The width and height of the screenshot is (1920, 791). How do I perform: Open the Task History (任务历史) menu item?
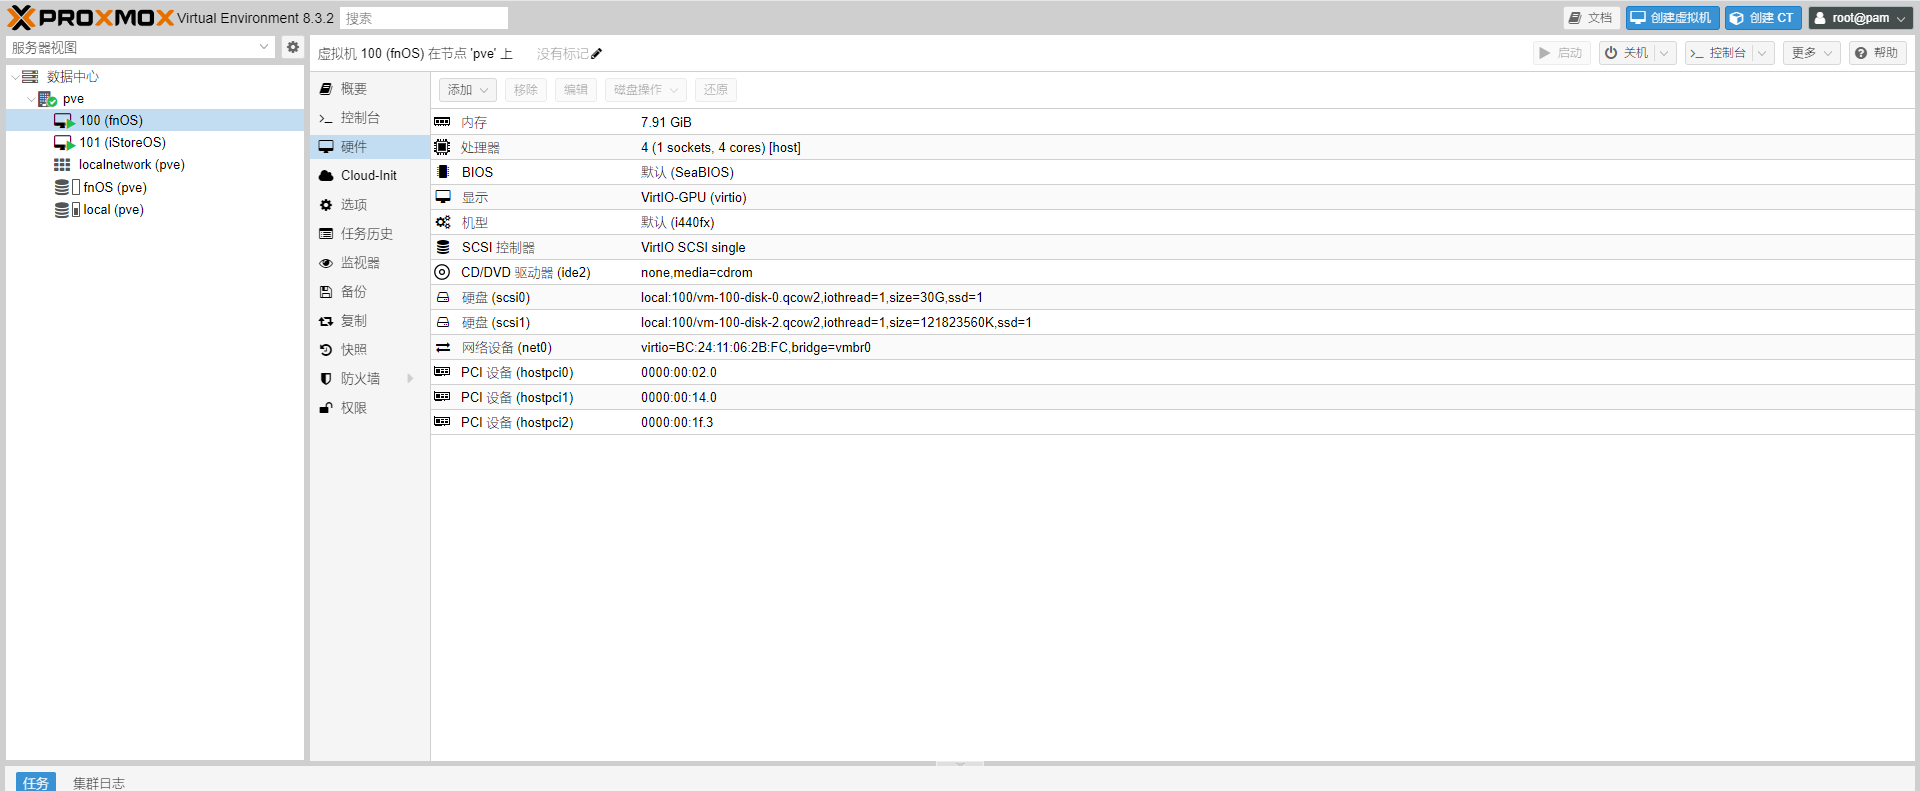pos(370,234)
